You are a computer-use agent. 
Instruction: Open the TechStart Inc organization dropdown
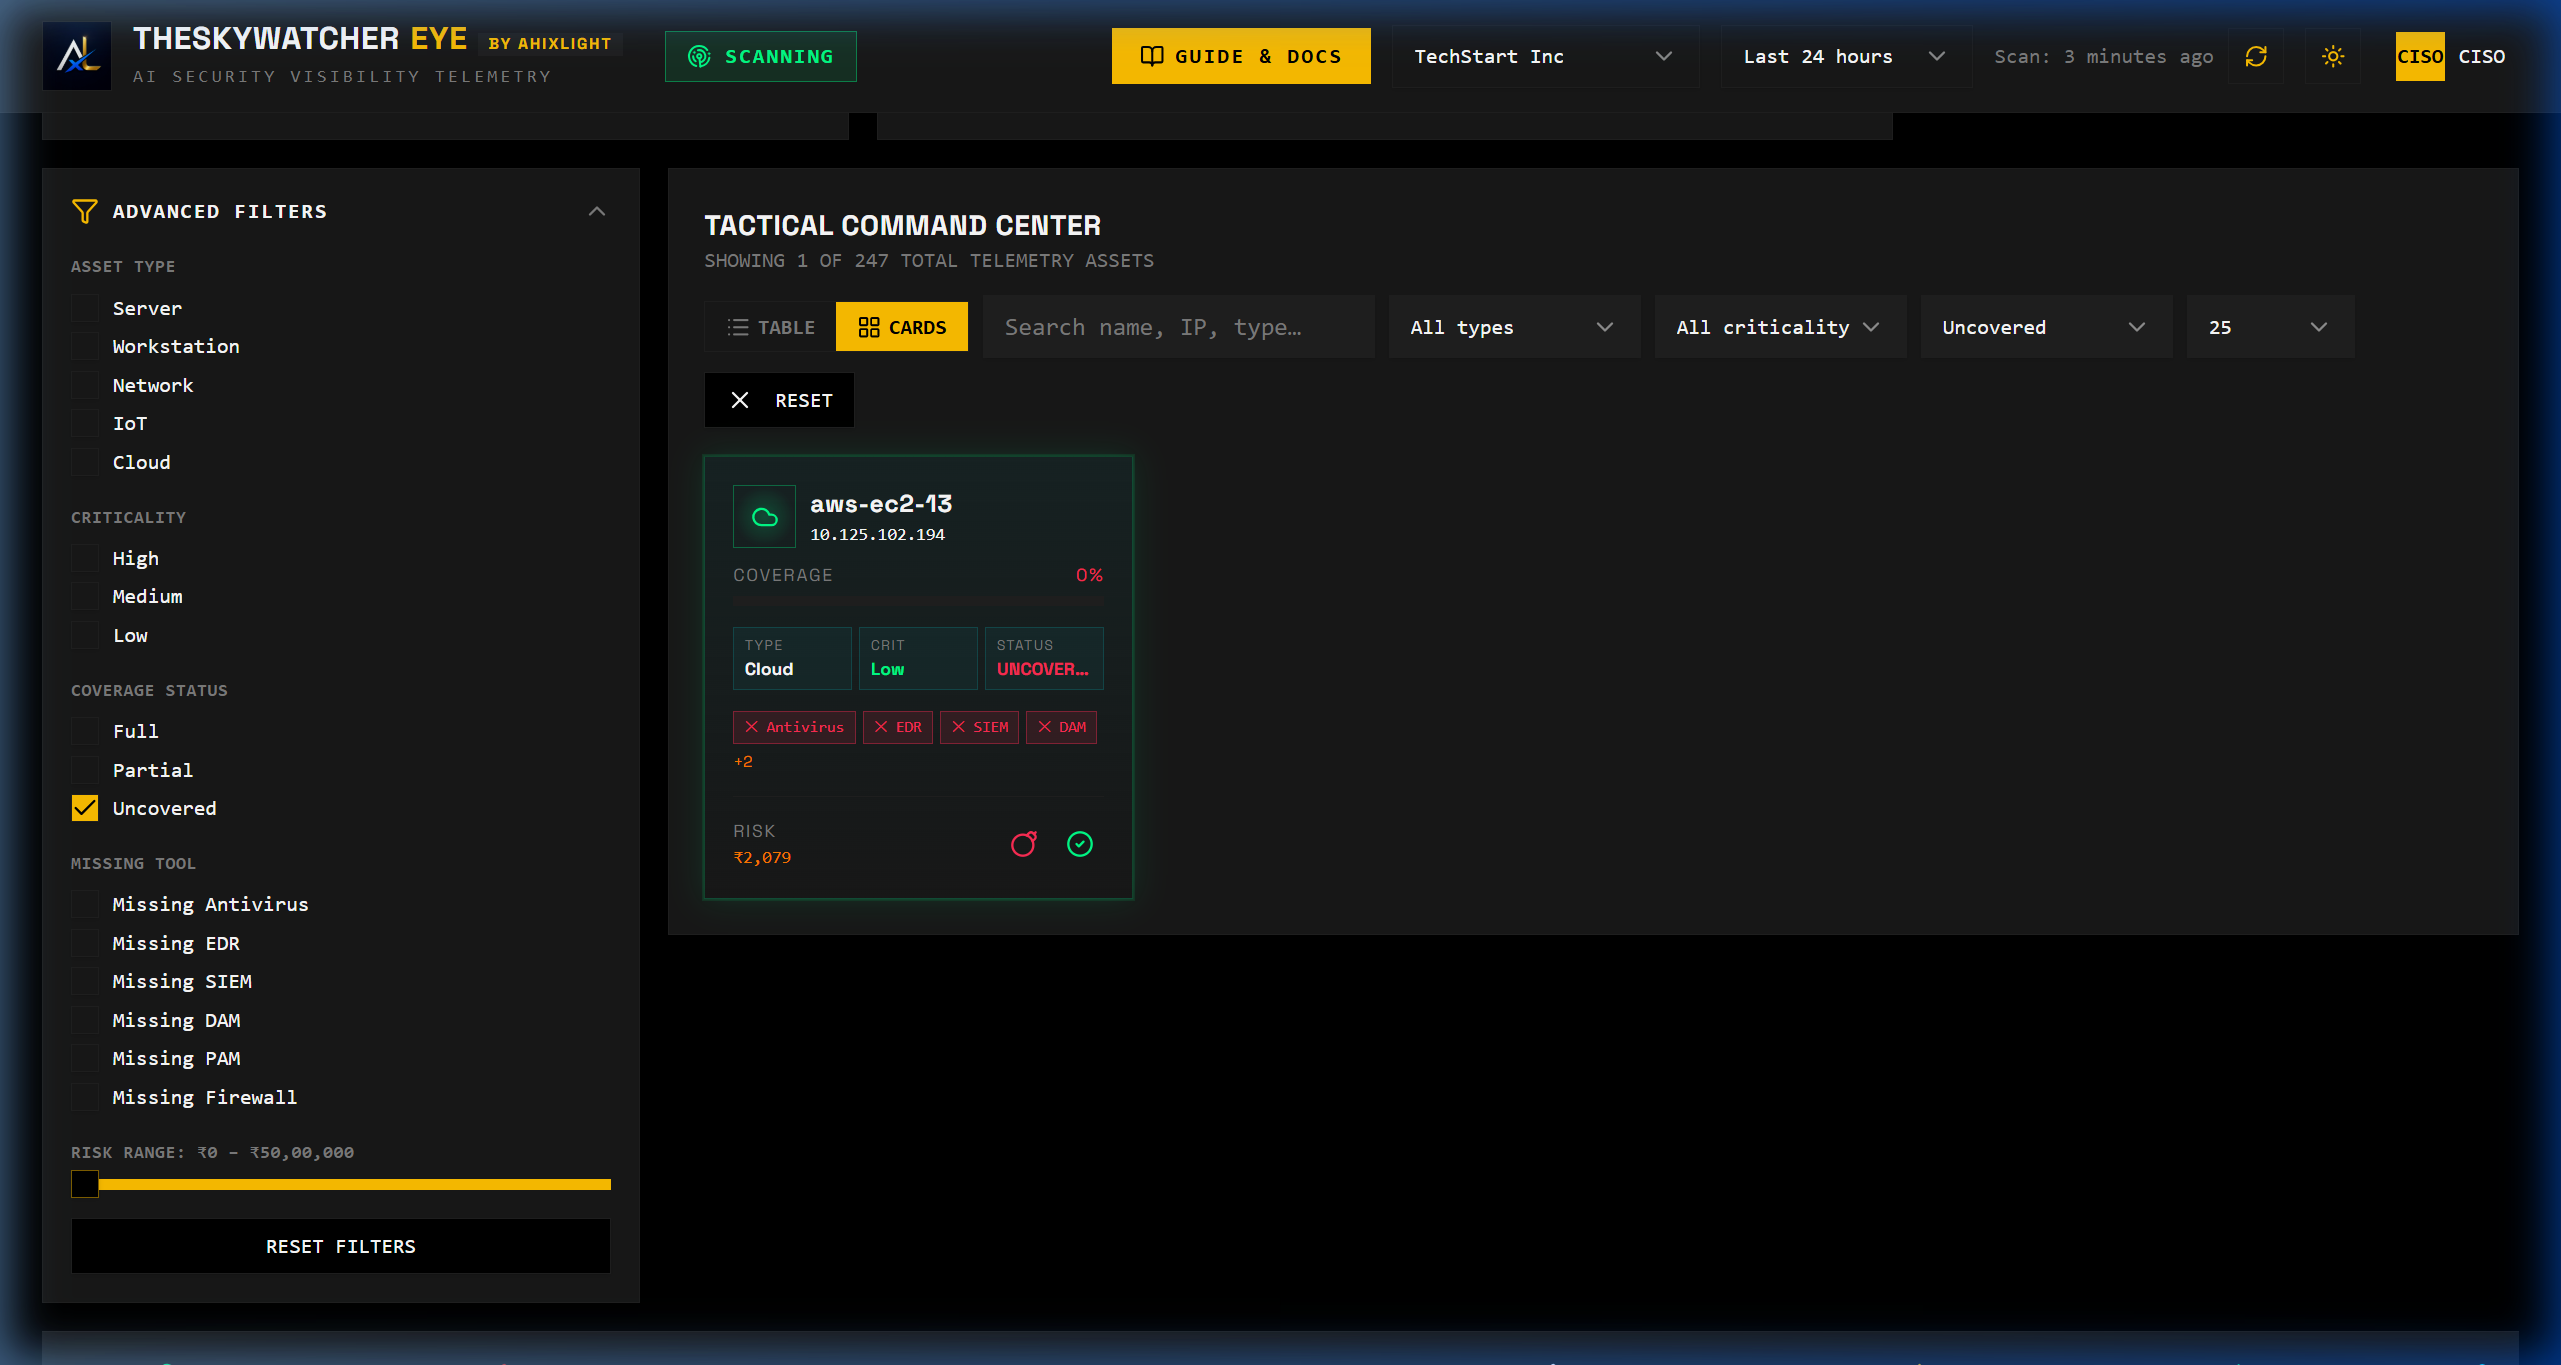click(1545, 56)
